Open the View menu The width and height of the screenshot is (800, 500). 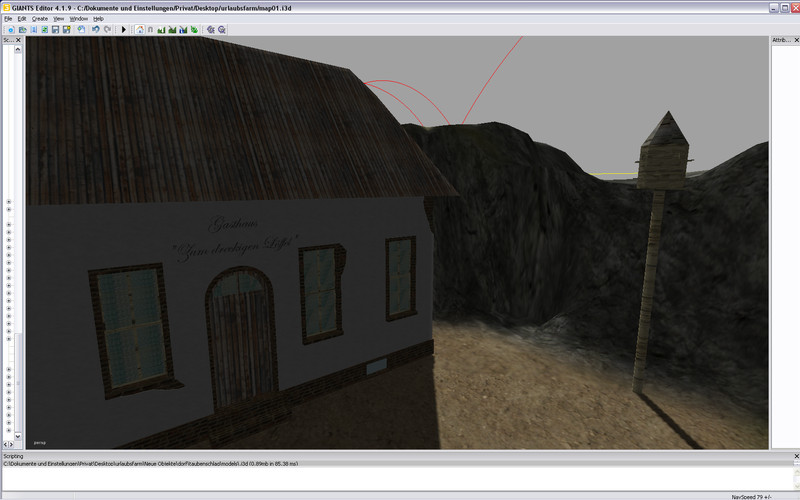[x=59, y=18]
